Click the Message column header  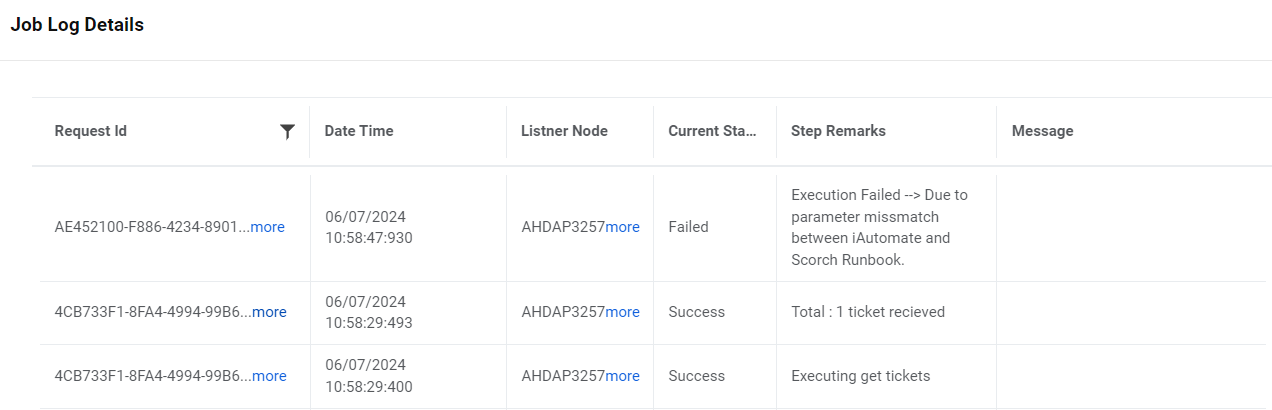coord(1042,131)
